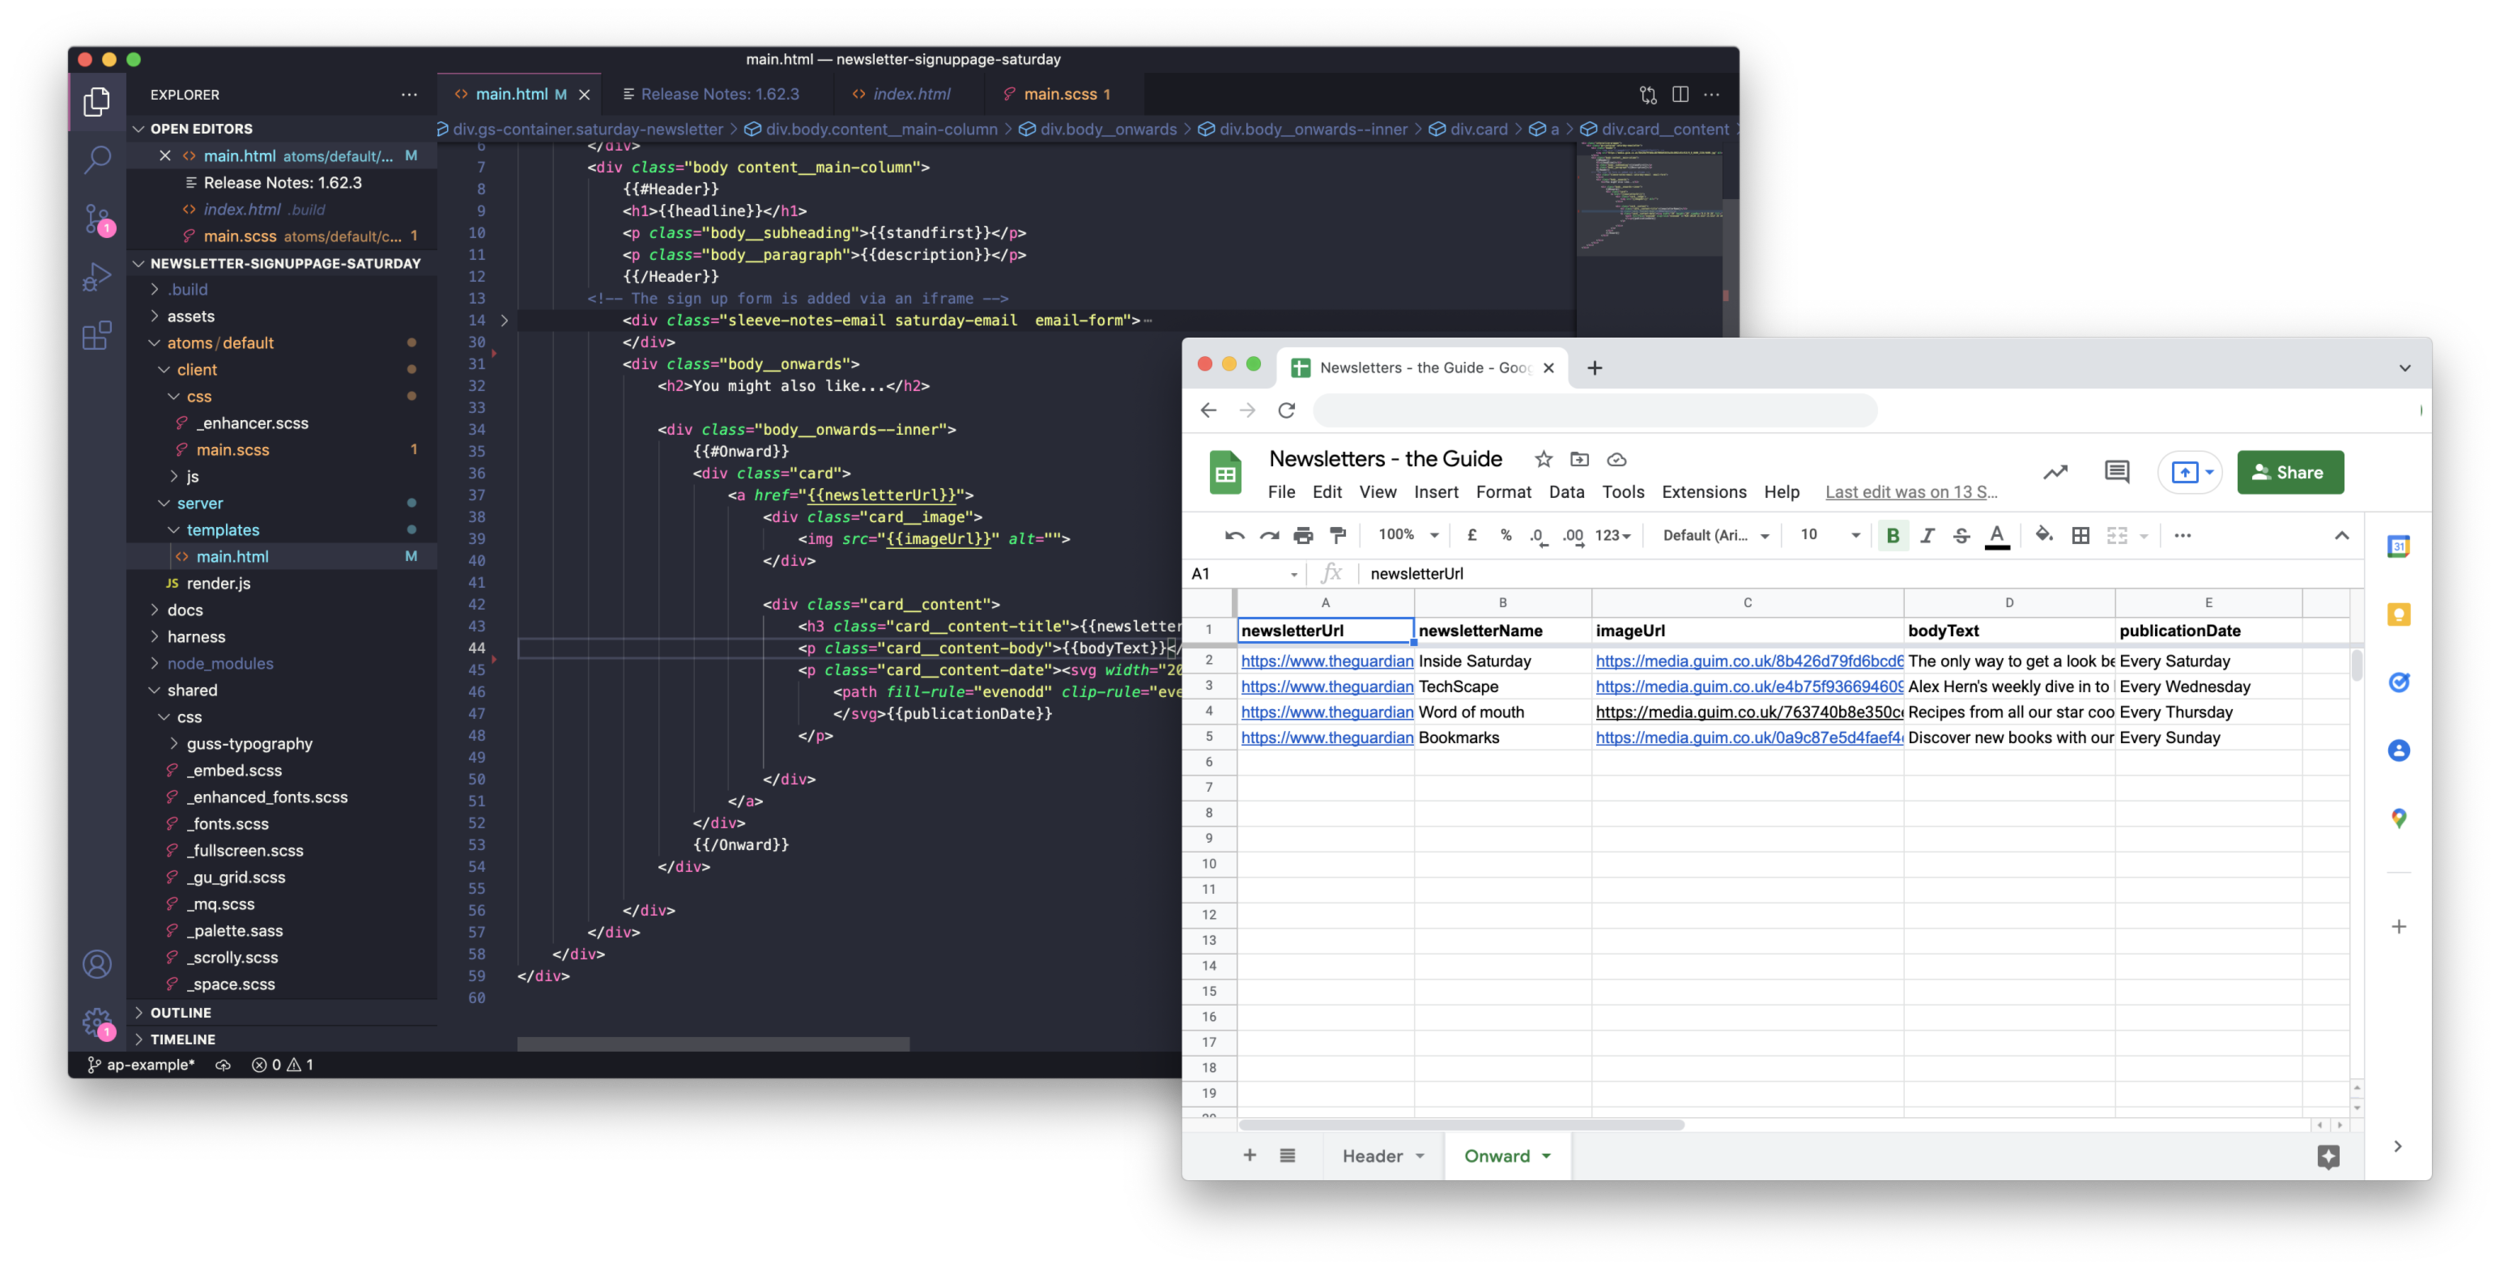Expand the OUTLINE section
Image resolution: width=2500 pixels, height=1271 pixels.
click(180, 1012)
